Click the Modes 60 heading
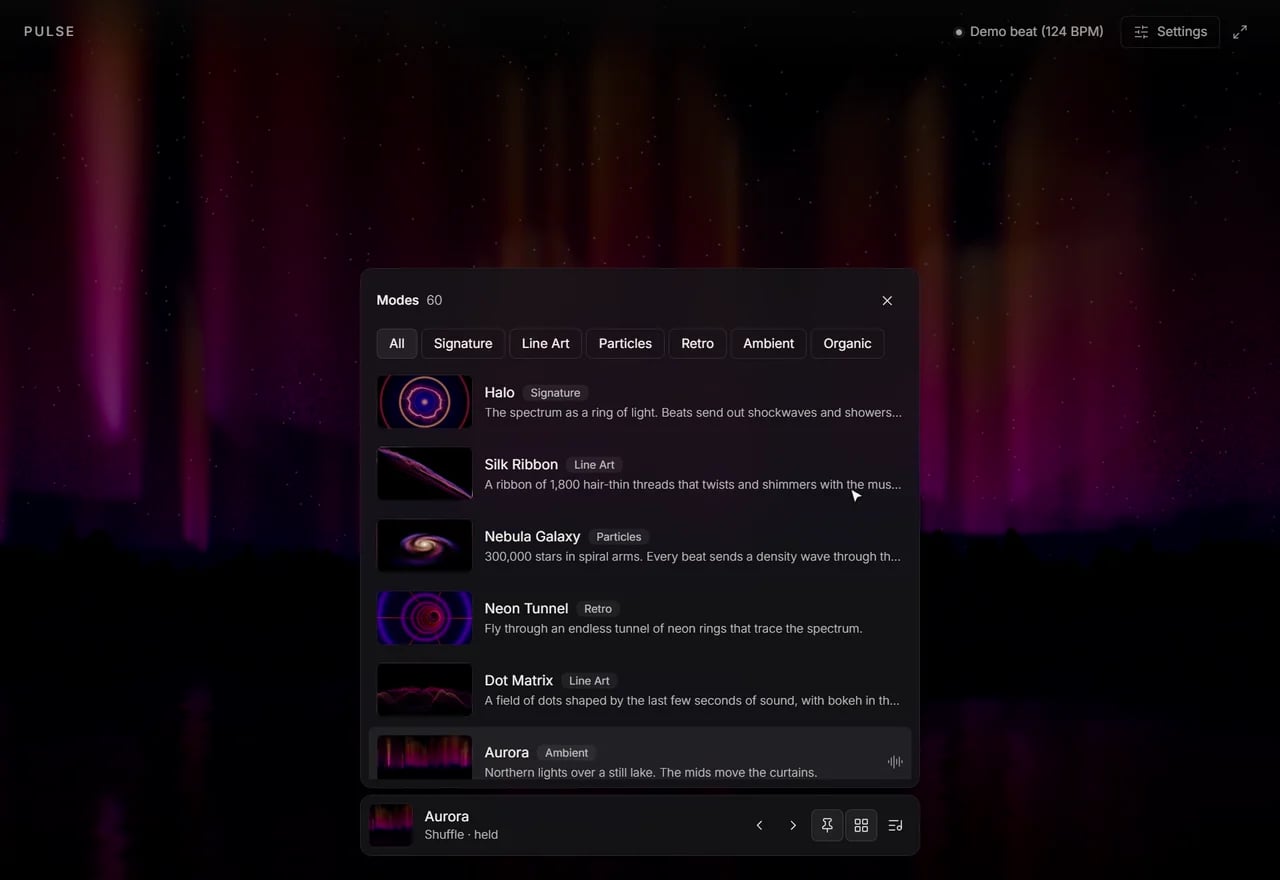The image size is (1280, 880). click(x=409, y=301)
